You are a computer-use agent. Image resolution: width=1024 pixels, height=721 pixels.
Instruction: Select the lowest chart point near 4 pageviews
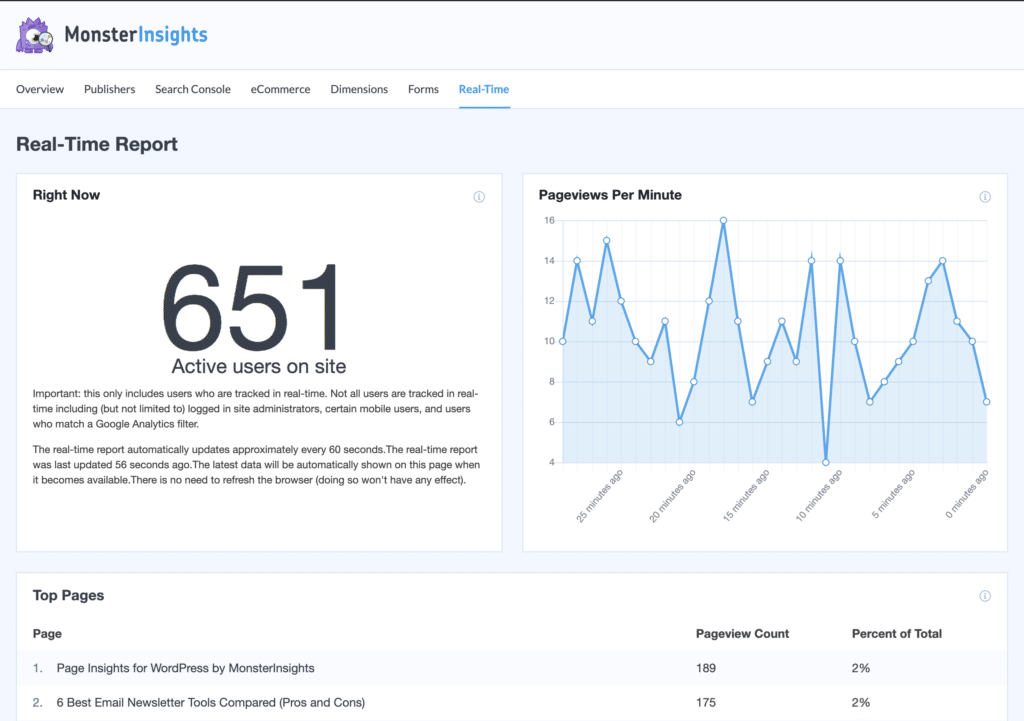coord(825,461)
